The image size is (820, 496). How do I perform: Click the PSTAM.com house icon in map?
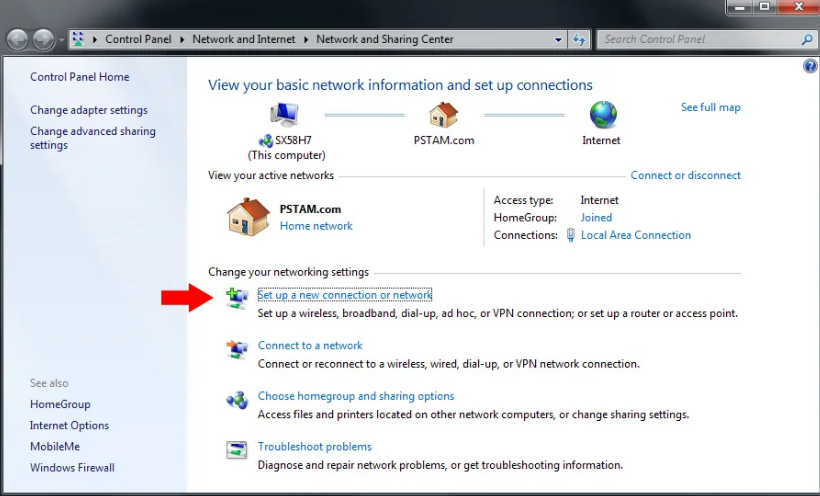(443, 115)
